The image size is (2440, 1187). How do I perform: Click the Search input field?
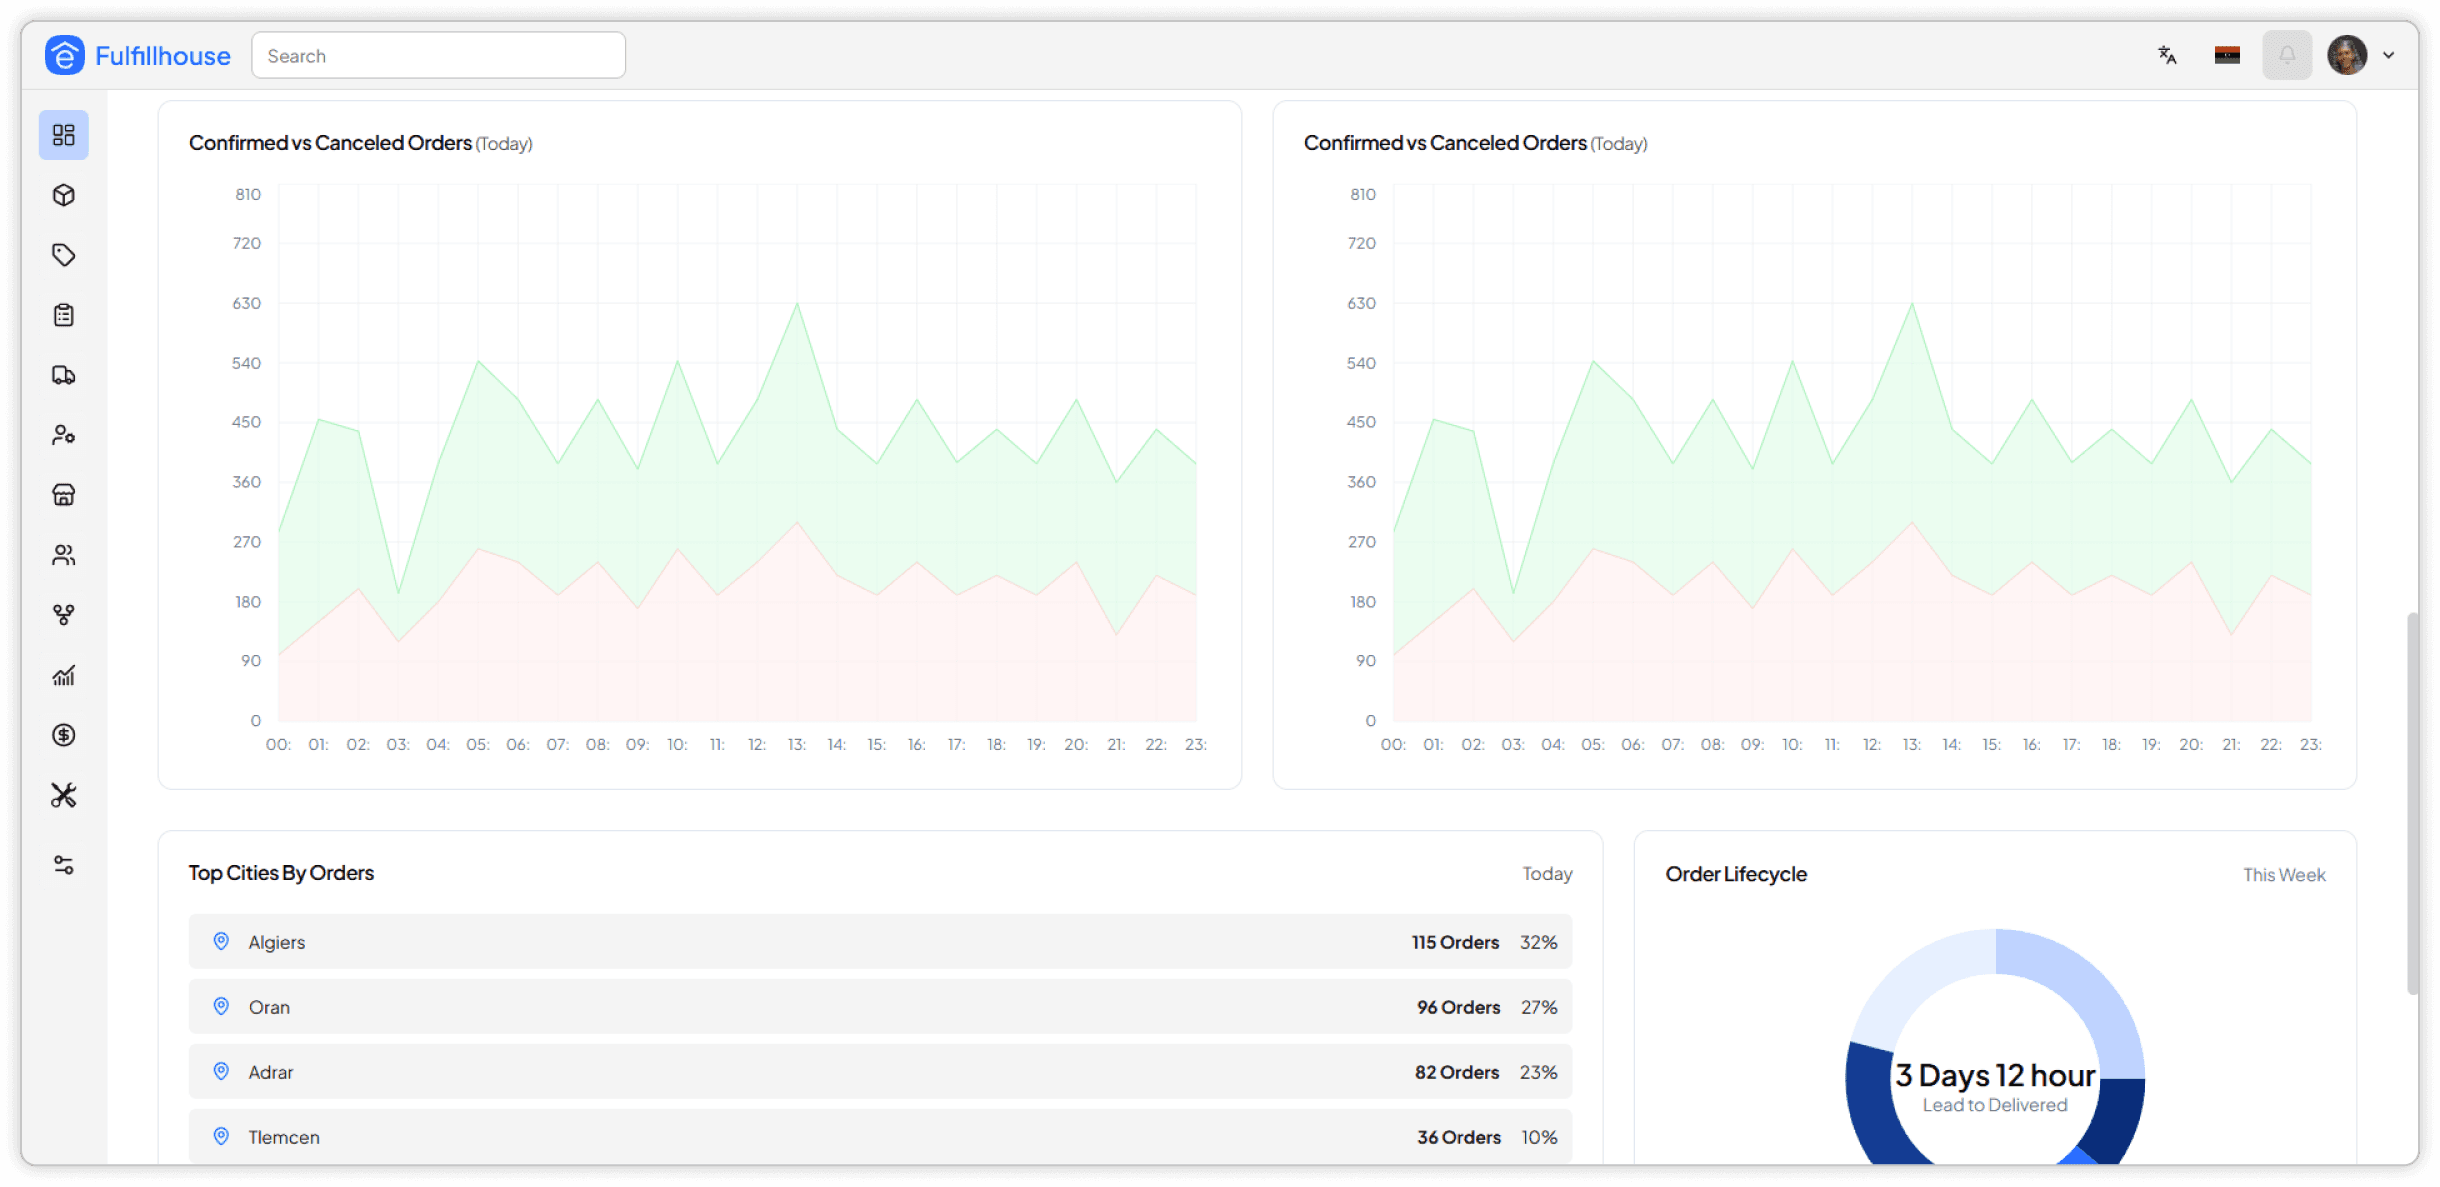[438, 56]
